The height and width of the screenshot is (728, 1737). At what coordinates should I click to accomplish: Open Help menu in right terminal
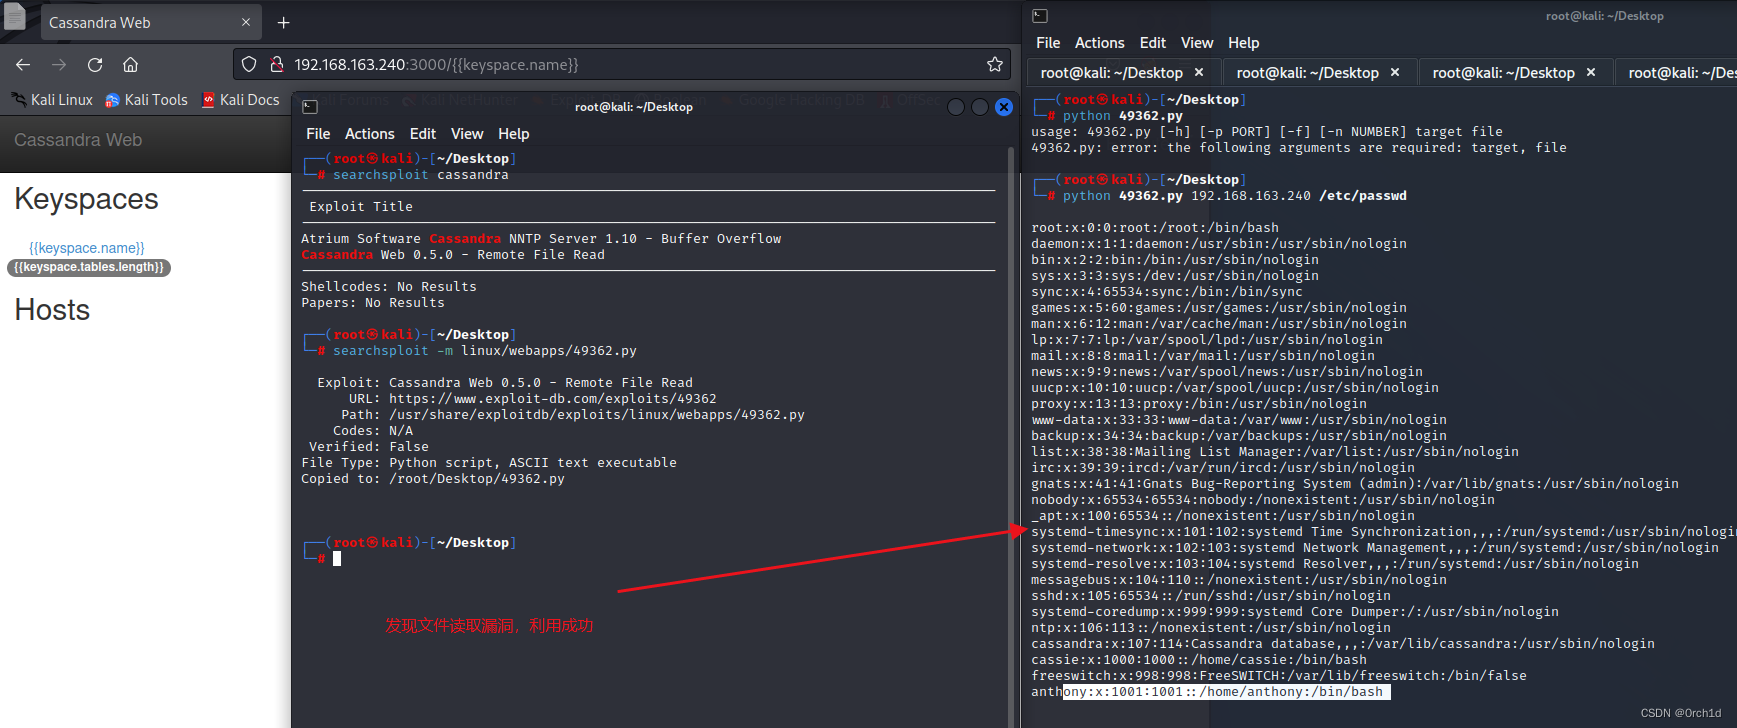click(x=1244, y=43)
